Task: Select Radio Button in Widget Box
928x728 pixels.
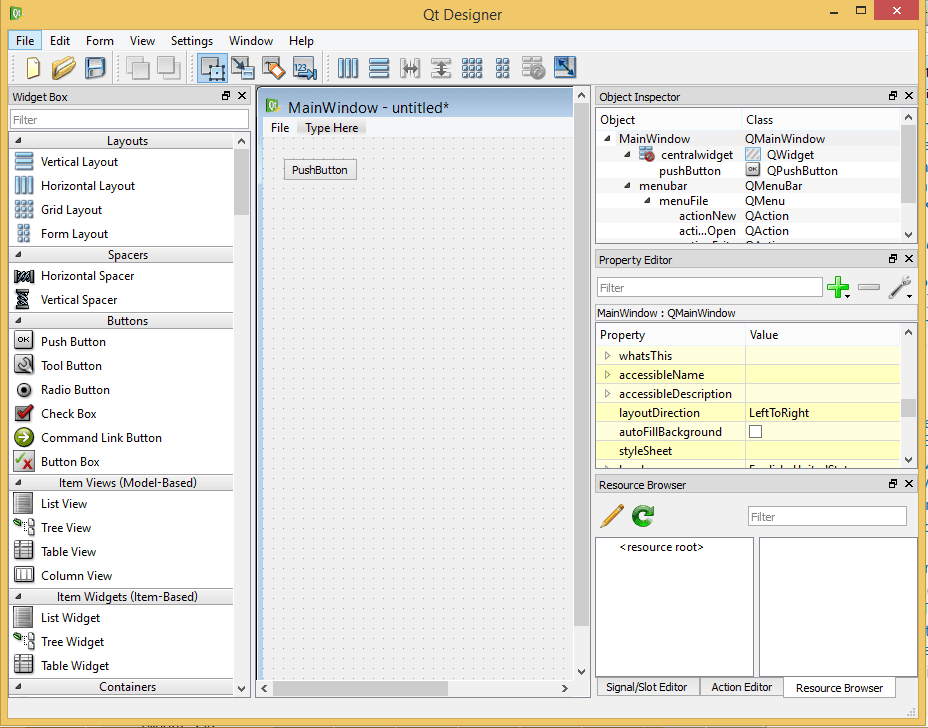Action: (x=75, y=390)
